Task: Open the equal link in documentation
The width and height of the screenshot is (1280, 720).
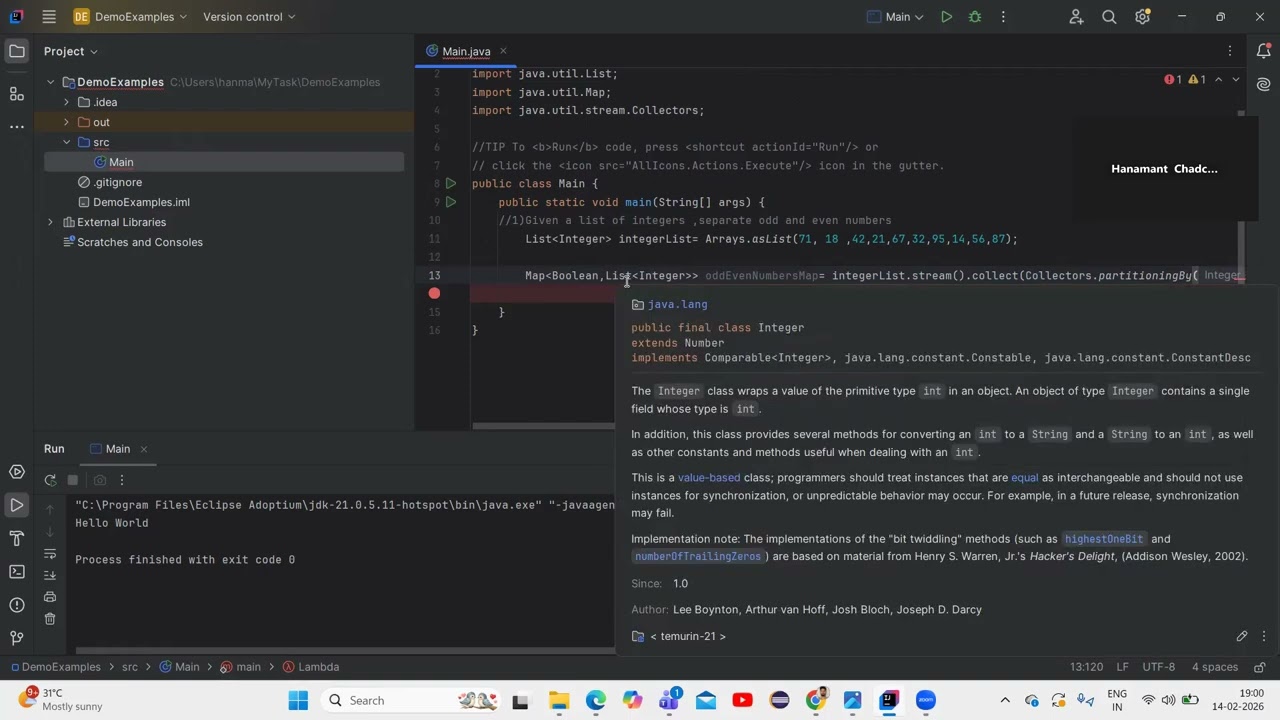Action: pyautogui.click(x=1025, y=478)
